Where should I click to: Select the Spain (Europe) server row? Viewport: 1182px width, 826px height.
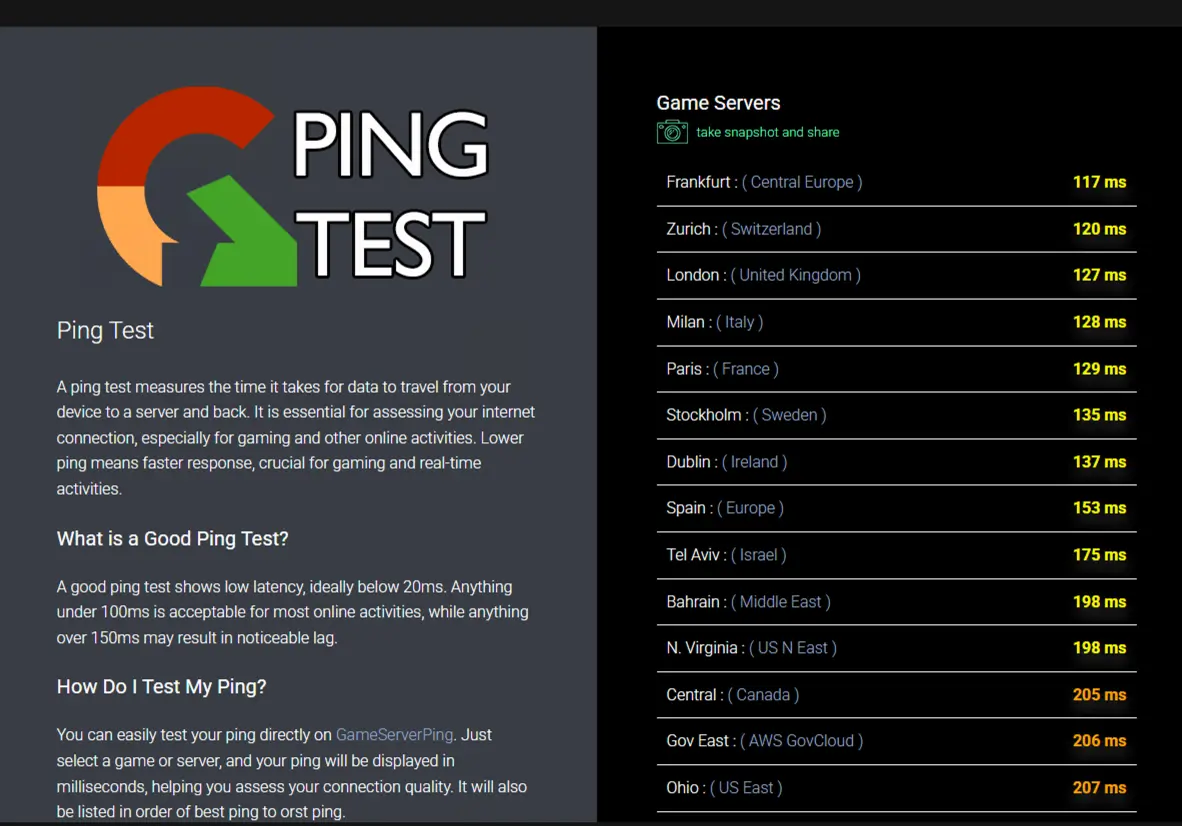coord(896,509)
